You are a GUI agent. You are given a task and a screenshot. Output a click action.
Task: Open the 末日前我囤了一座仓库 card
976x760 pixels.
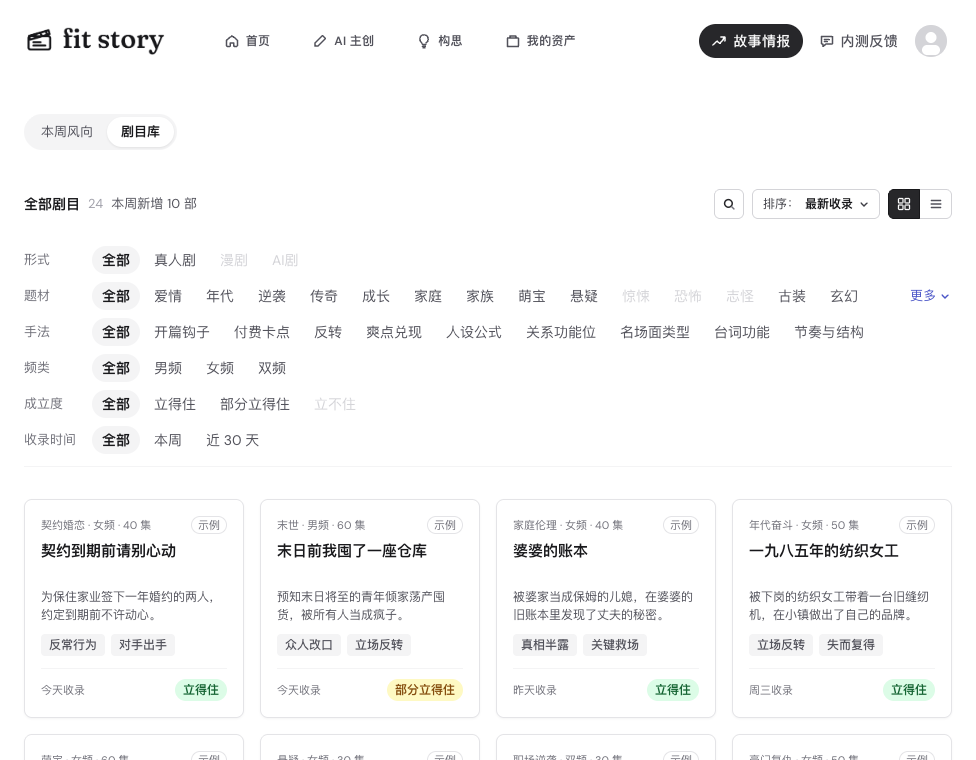[370, 608]
